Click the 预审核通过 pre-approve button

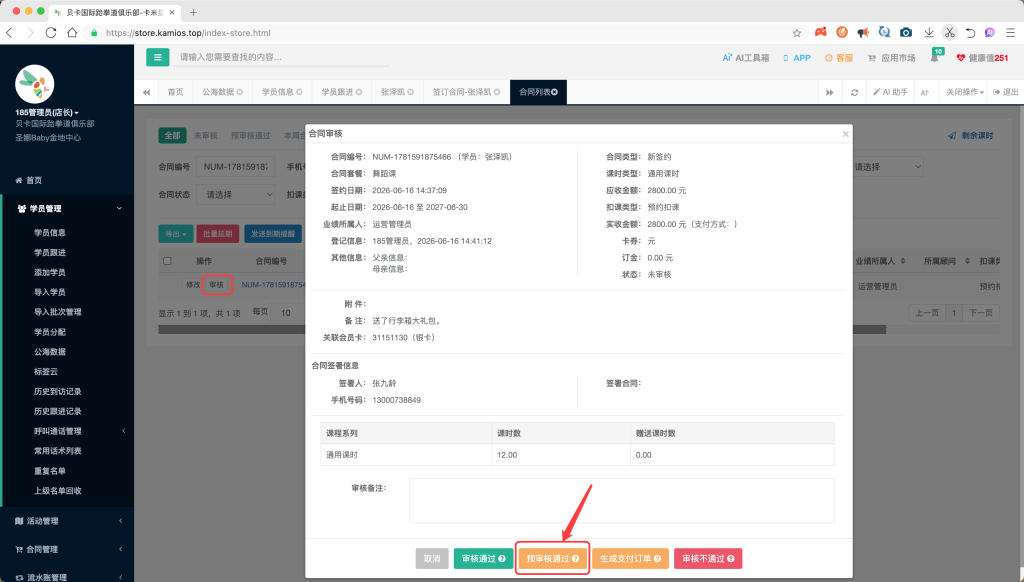[x=552, y=558]
